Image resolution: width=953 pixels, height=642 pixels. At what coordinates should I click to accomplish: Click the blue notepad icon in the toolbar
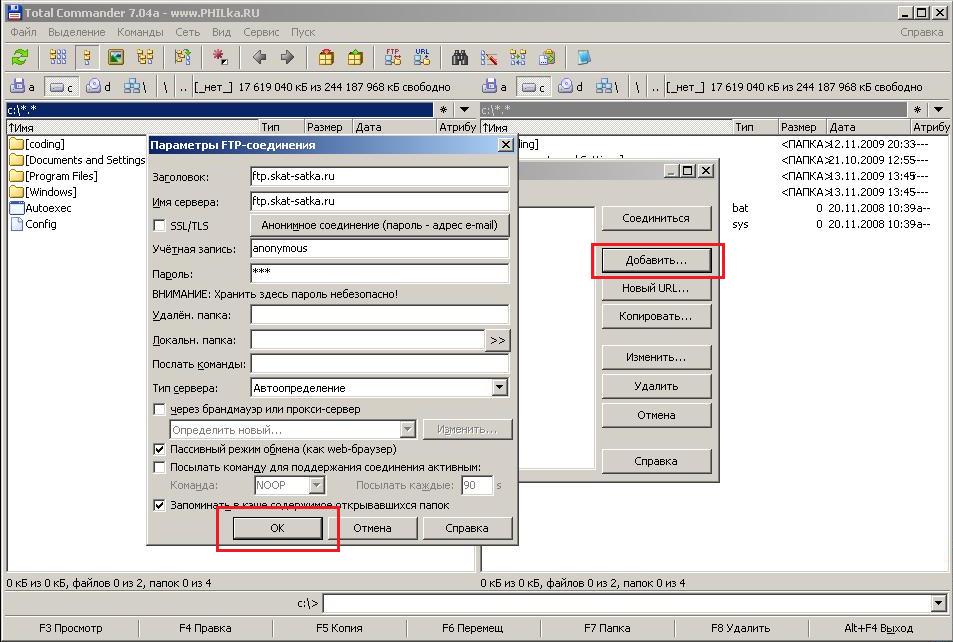coord(584,58)
